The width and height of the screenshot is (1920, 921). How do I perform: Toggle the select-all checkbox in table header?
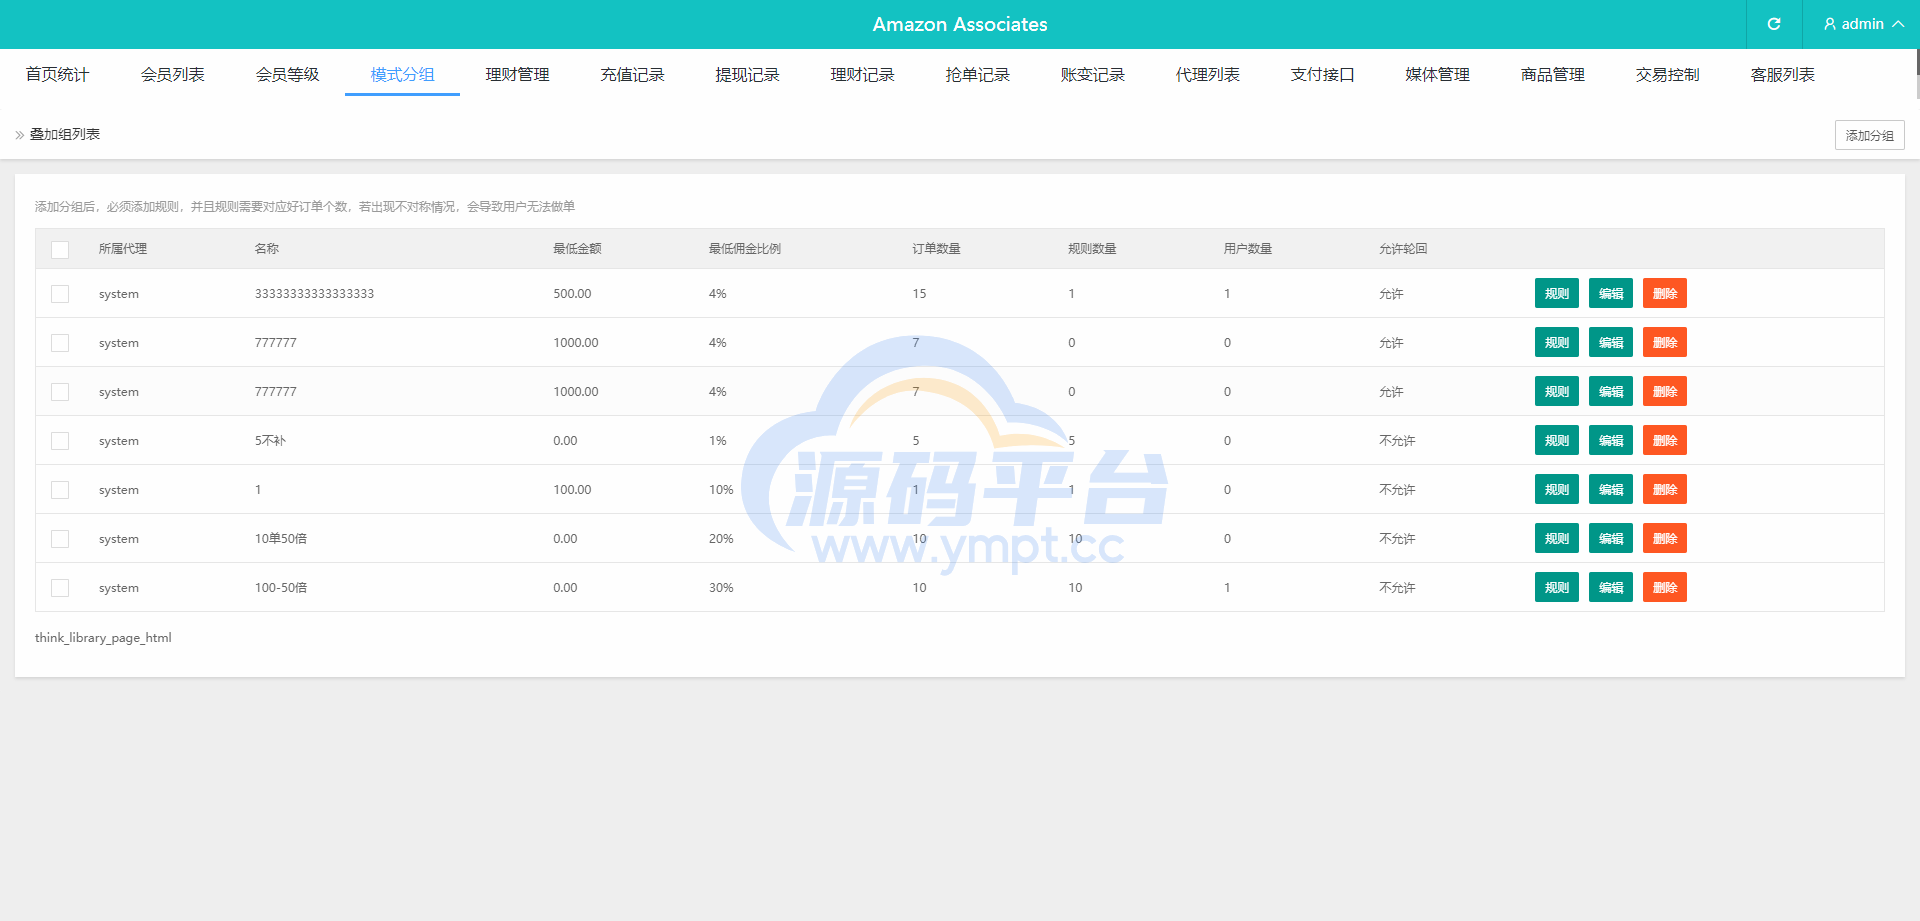[60, 249]
